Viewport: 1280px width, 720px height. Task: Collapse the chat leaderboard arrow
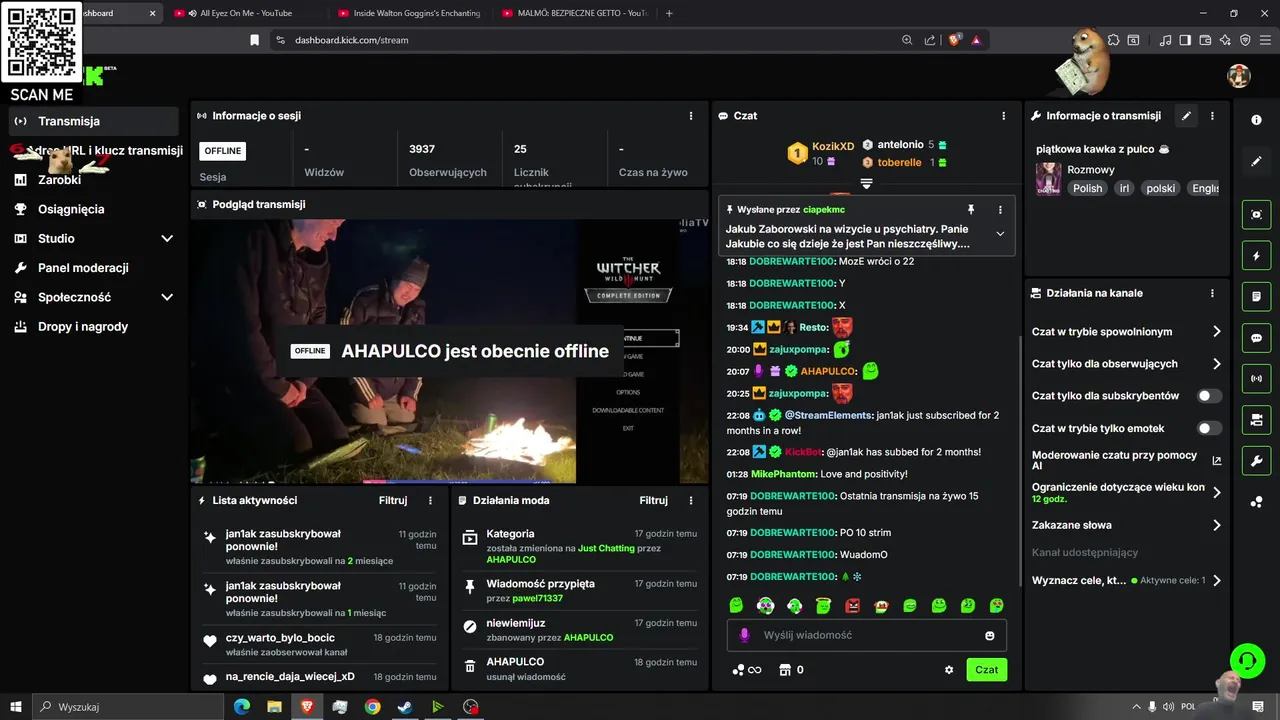coord(867,184)
